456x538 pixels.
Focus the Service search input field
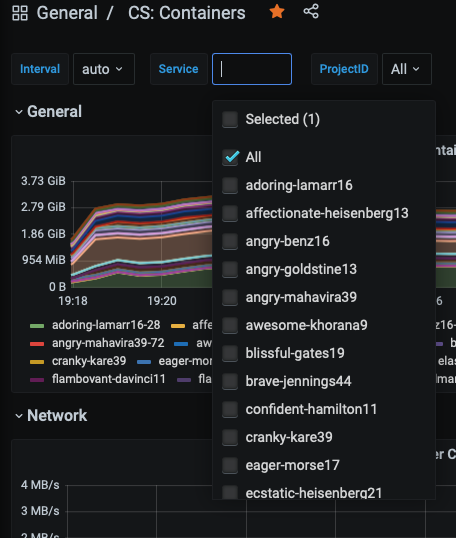coord(252,69)
